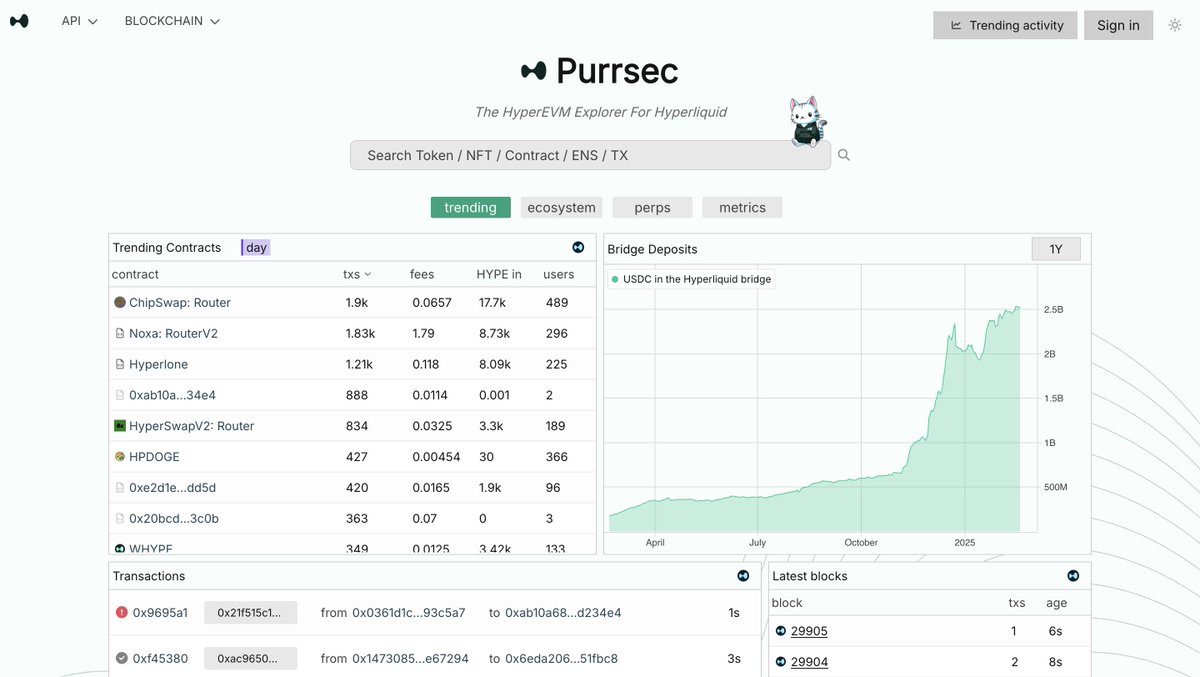Switch the trending period using the day chip
1200x677 pixels.
point(255,246)
